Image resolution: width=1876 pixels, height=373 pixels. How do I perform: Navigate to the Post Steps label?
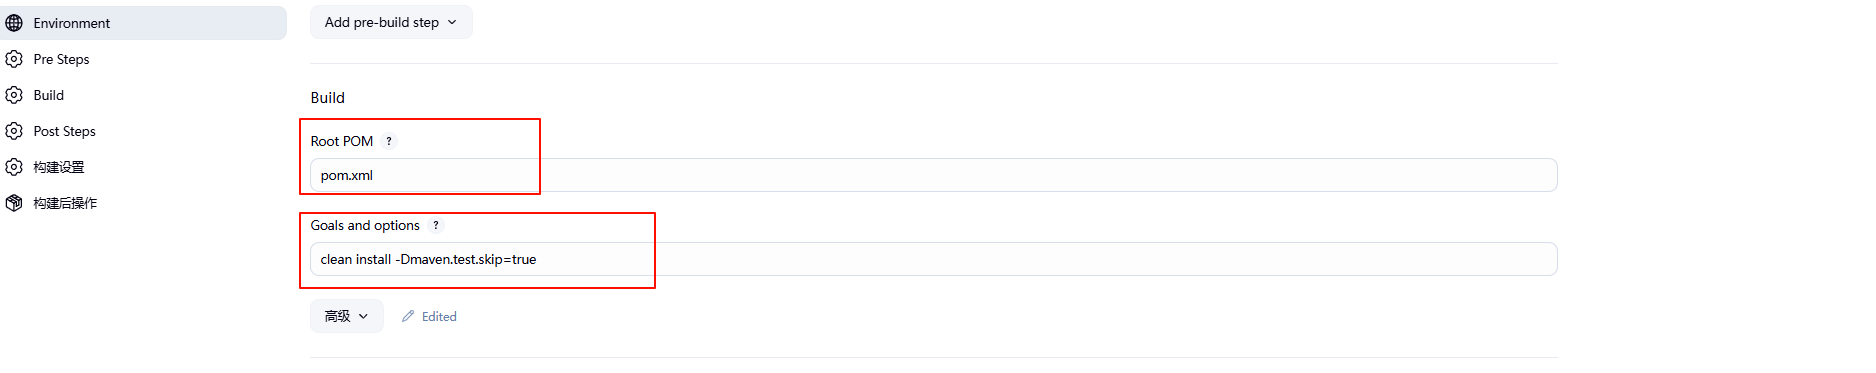[x=64, y=131]
